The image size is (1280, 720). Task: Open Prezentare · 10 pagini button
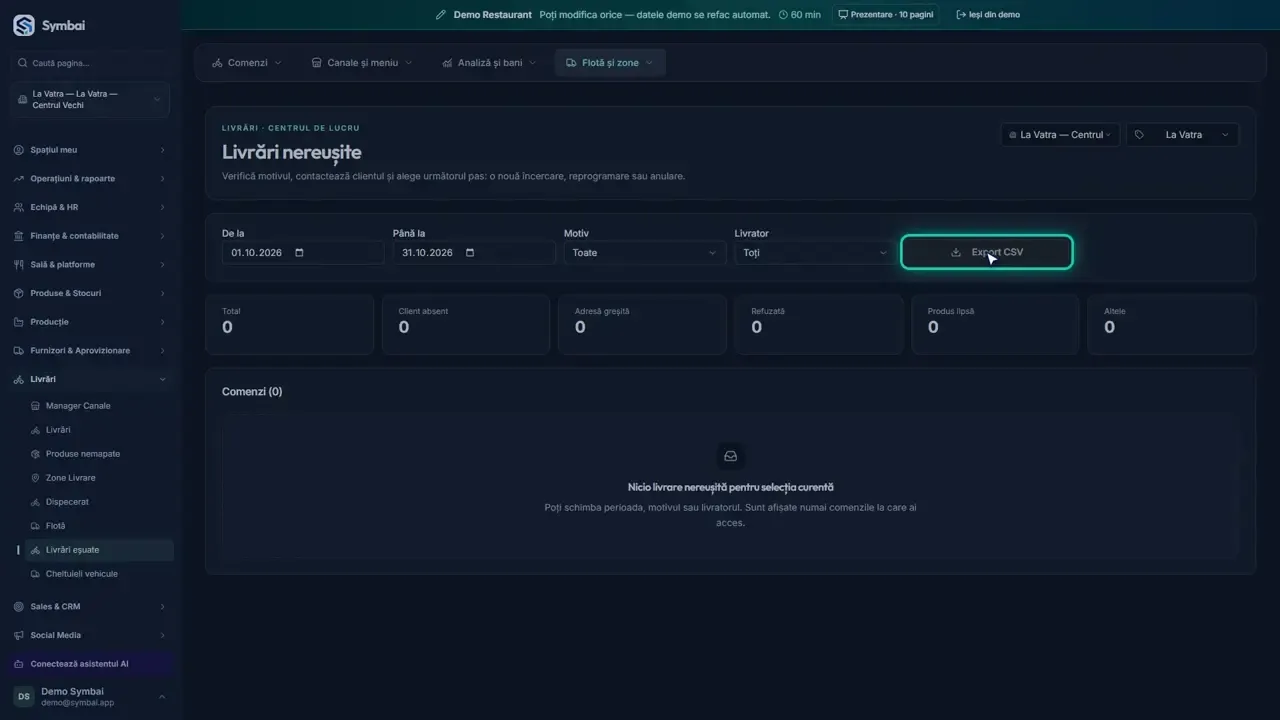[x=885, y=15]
